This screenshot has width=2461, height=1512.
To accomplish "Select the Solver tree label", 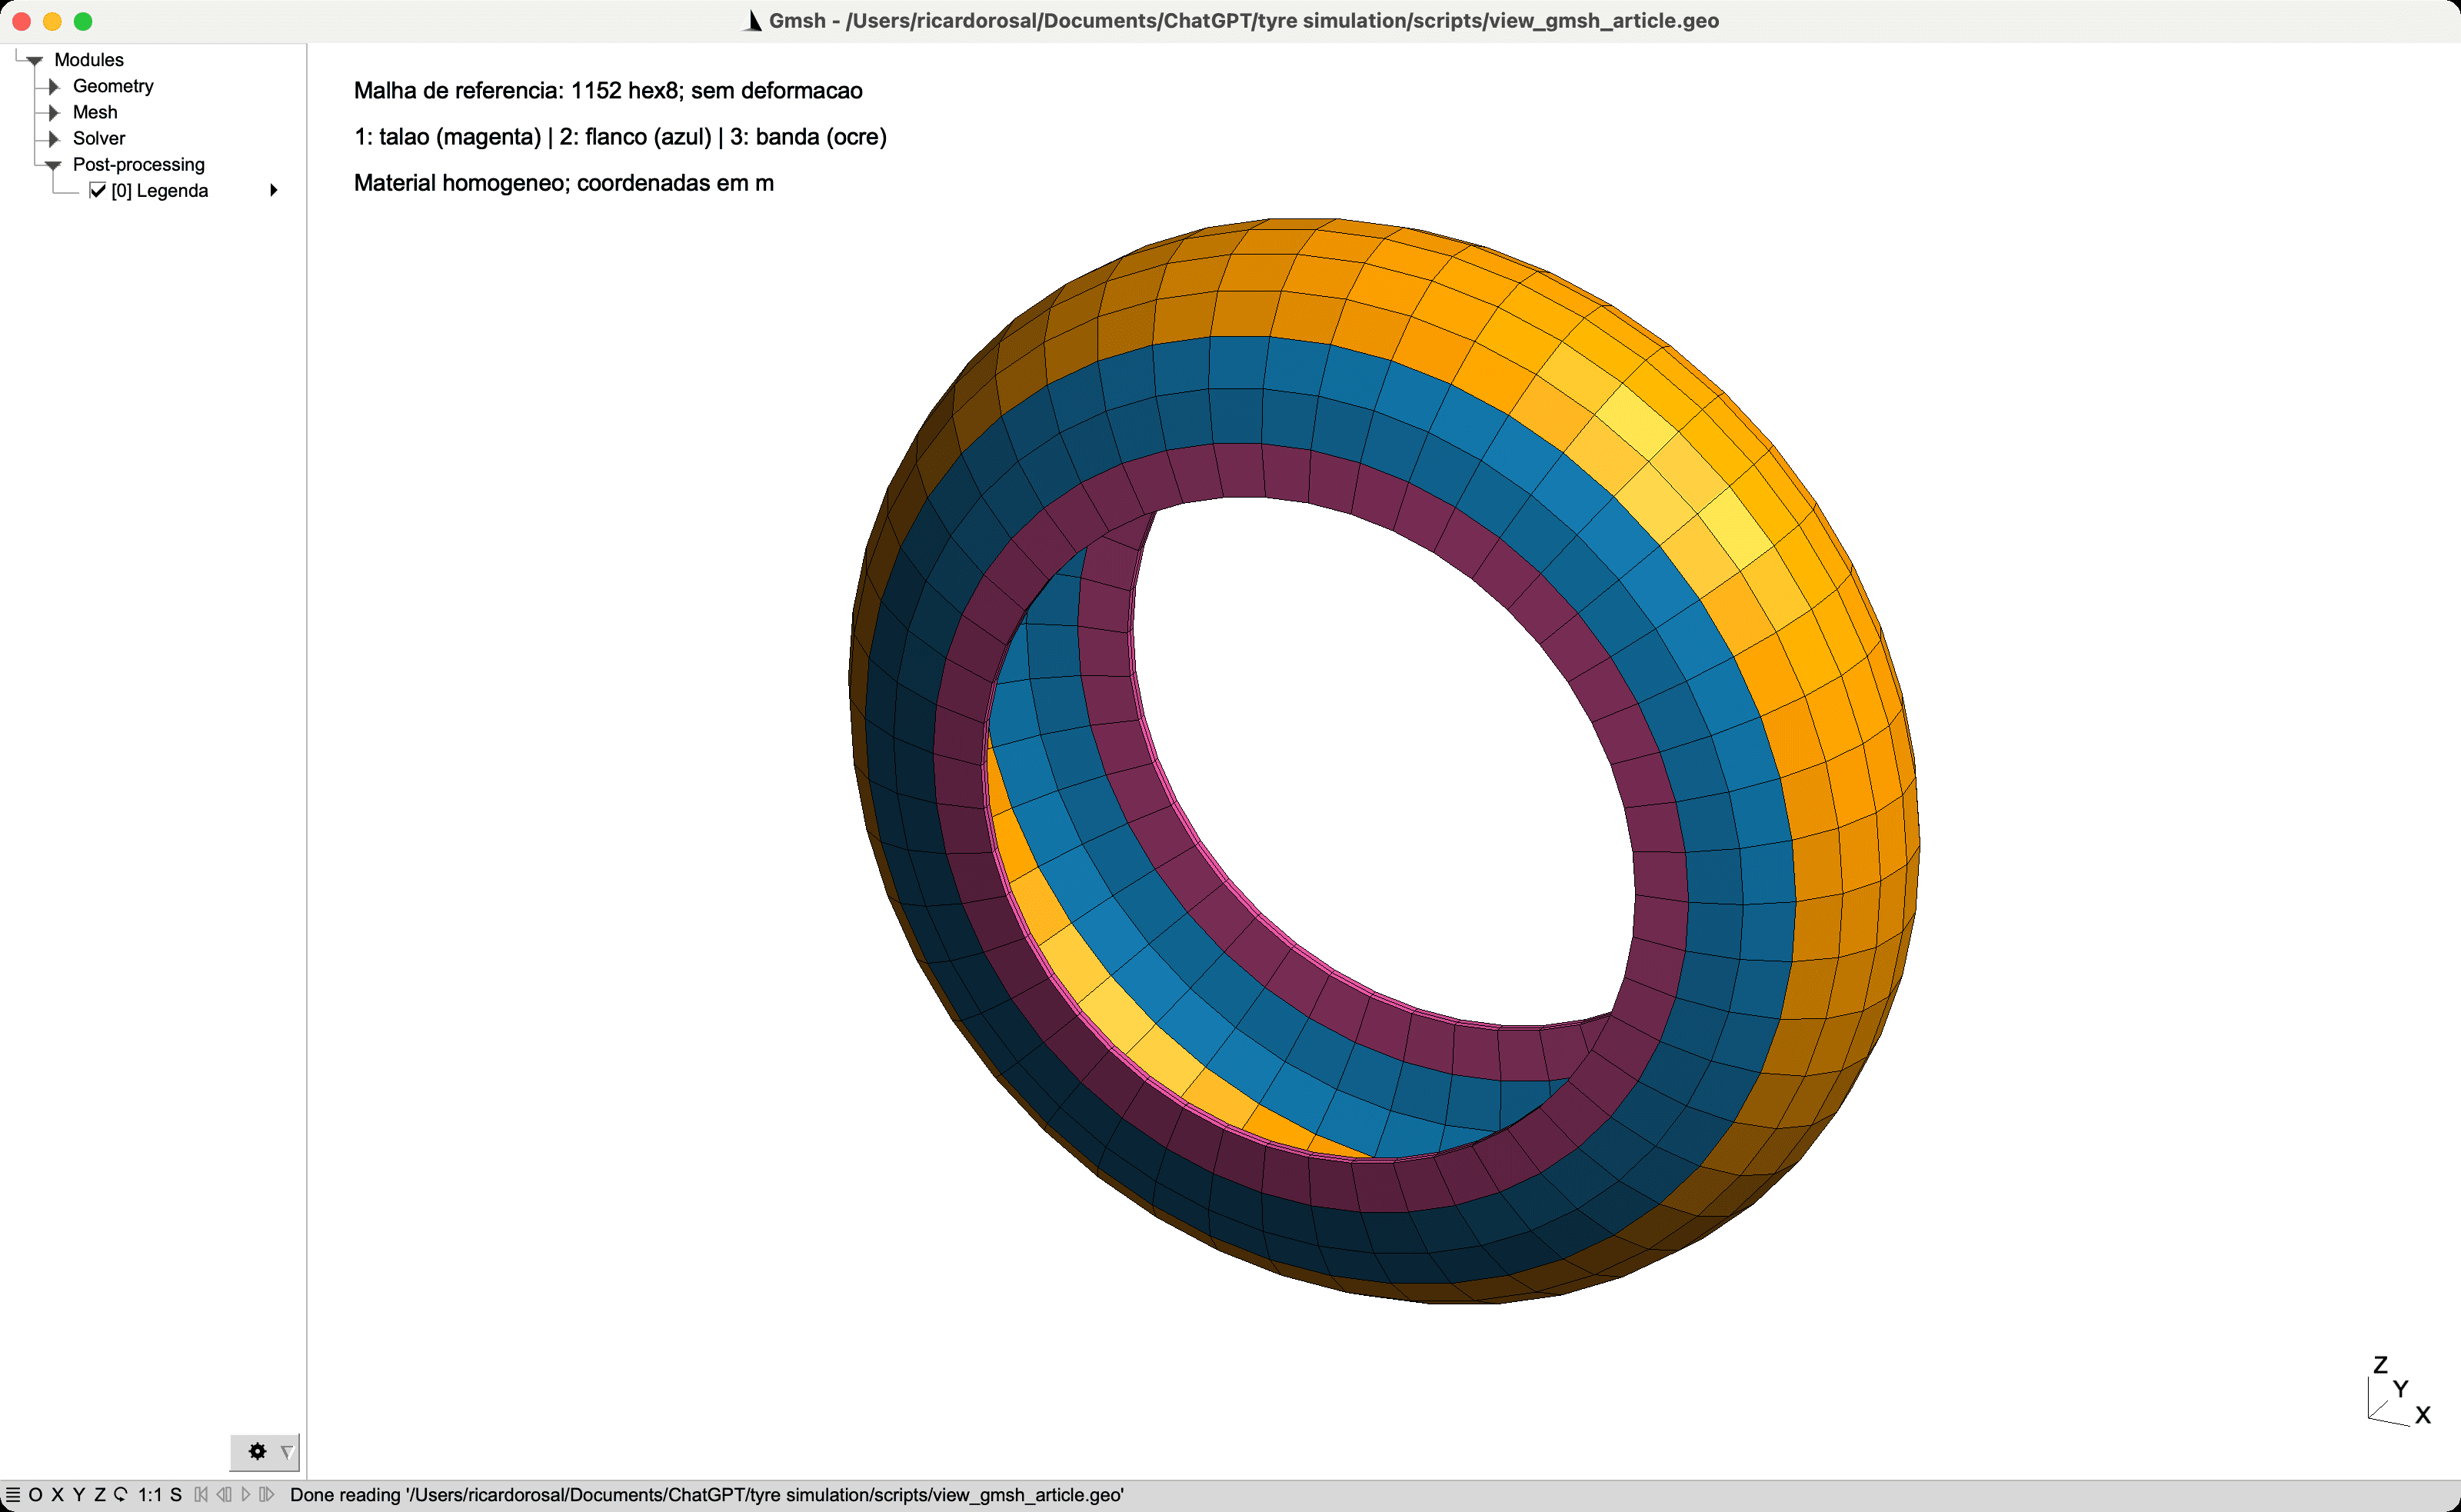I will tap(99, 138).
